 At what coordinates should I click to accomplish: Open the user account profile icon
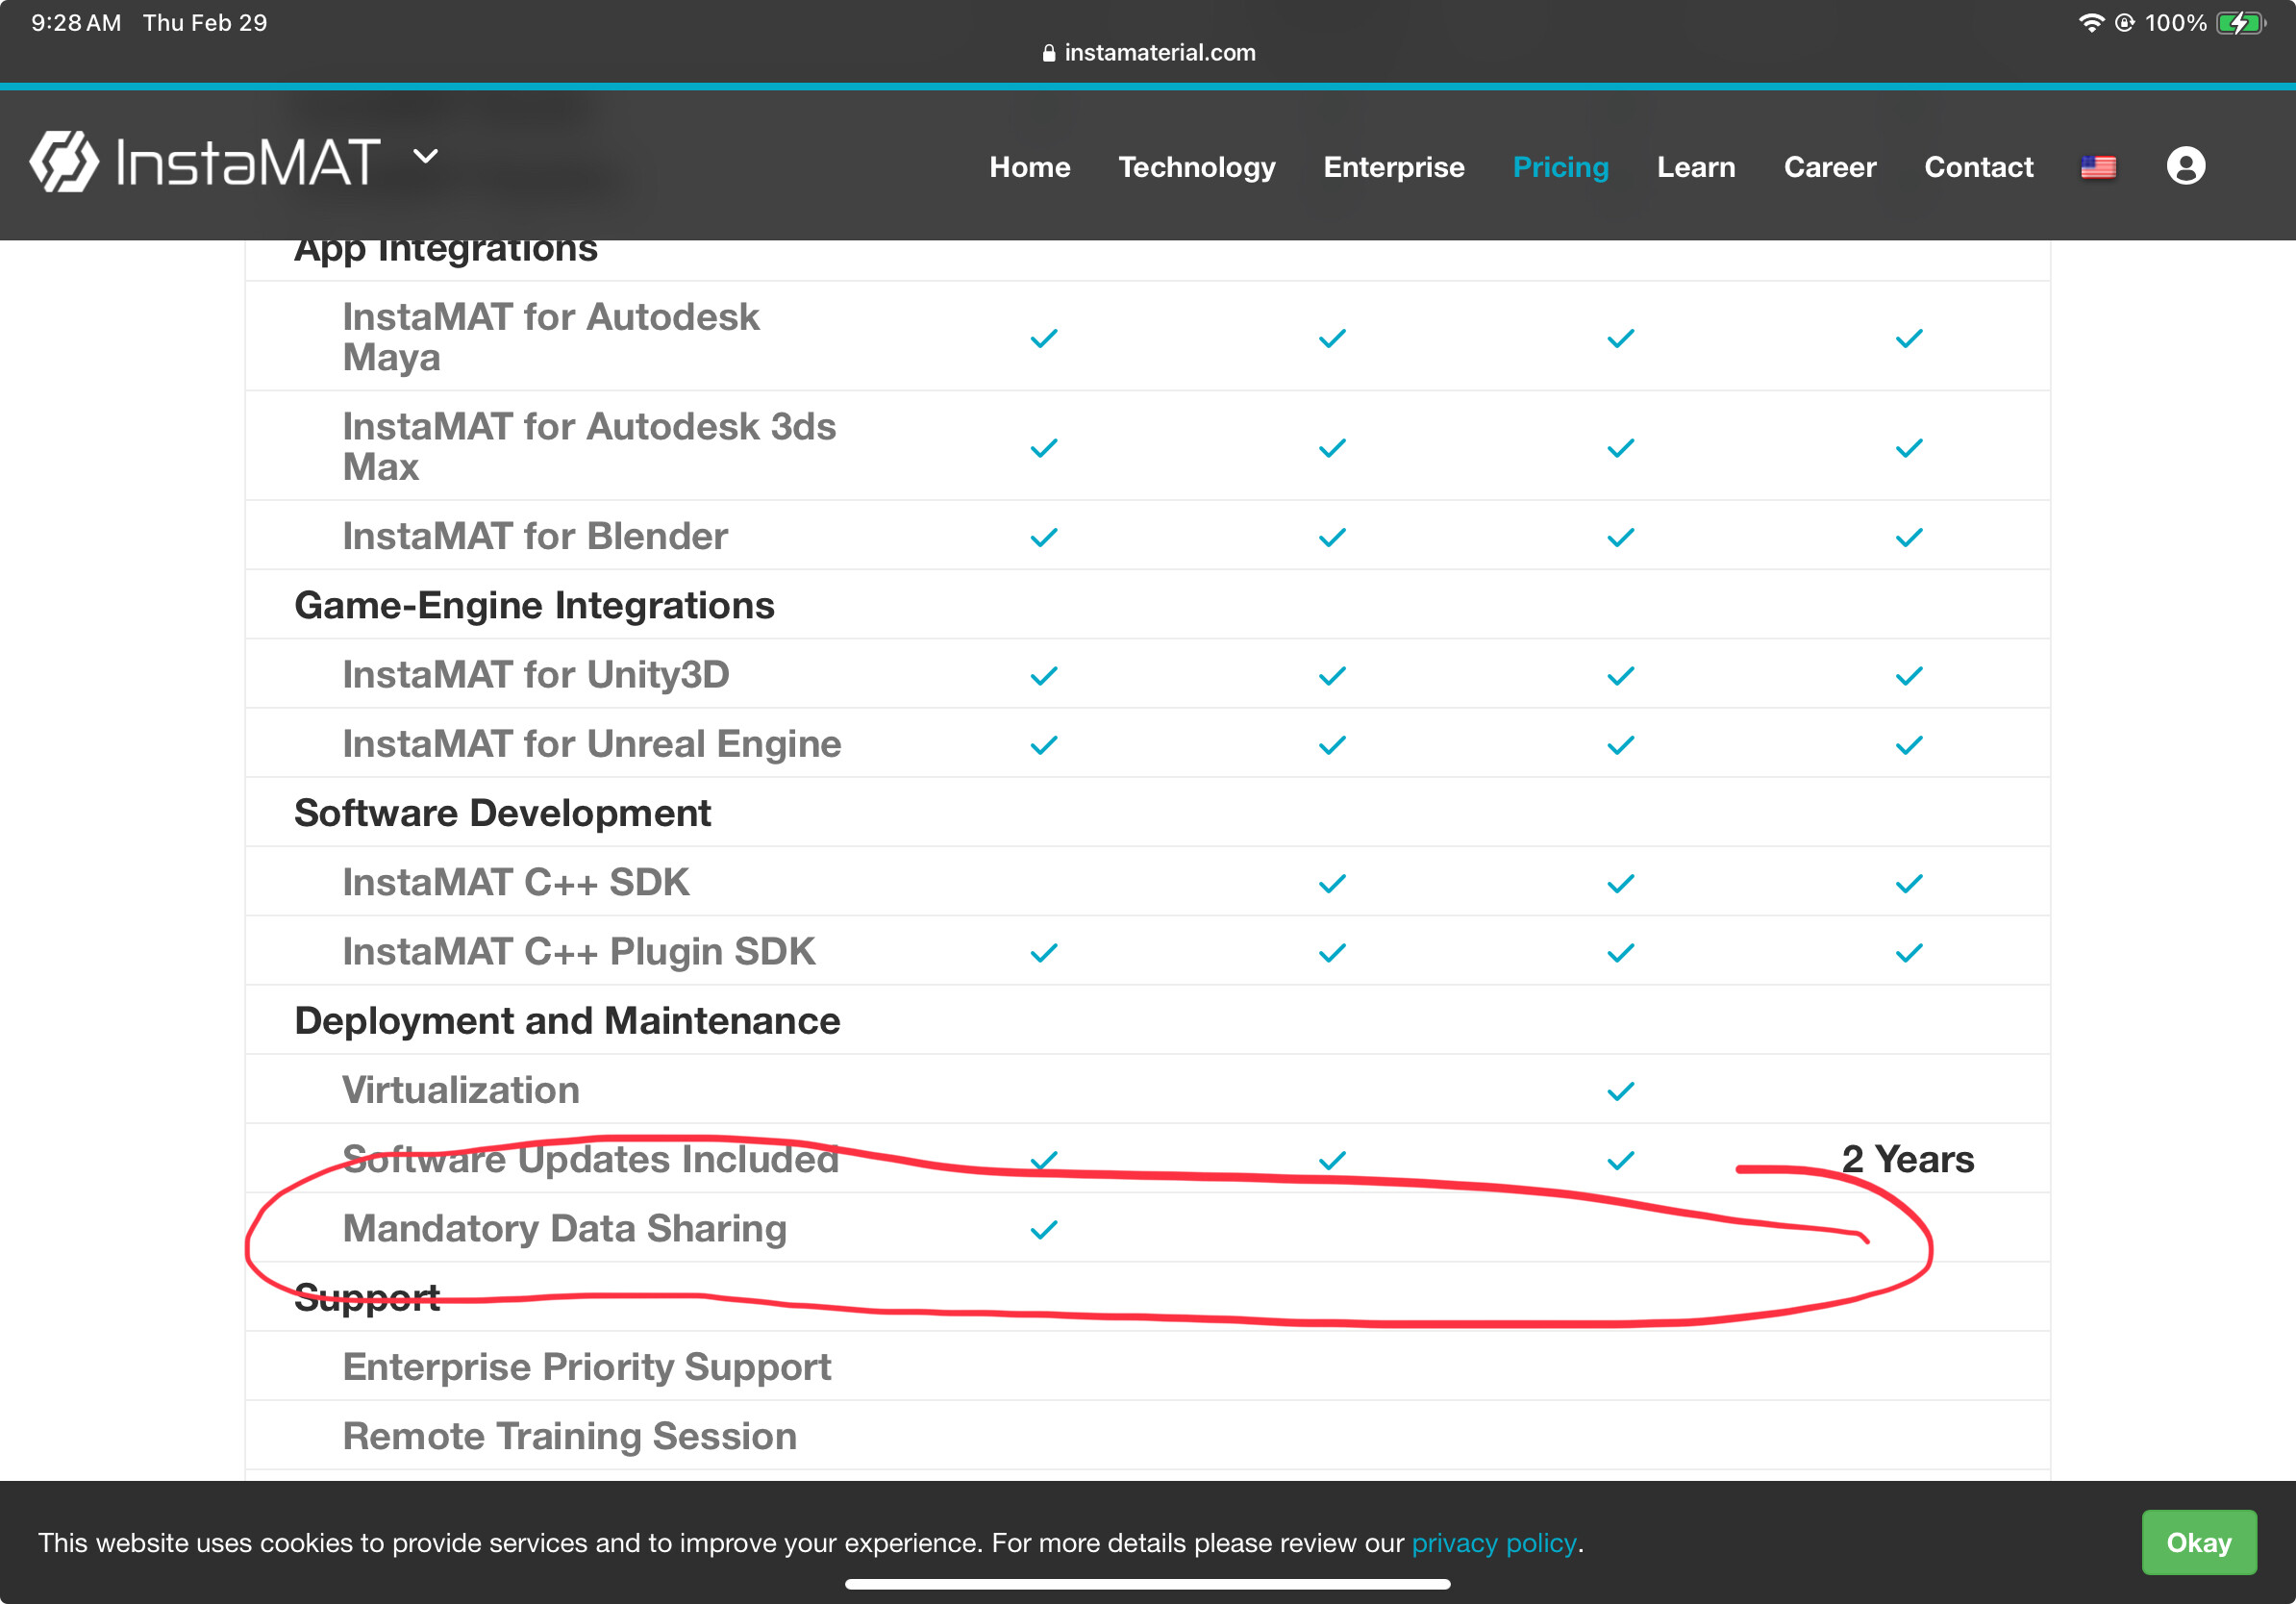pyautogui.click(x=2185, y=166)
